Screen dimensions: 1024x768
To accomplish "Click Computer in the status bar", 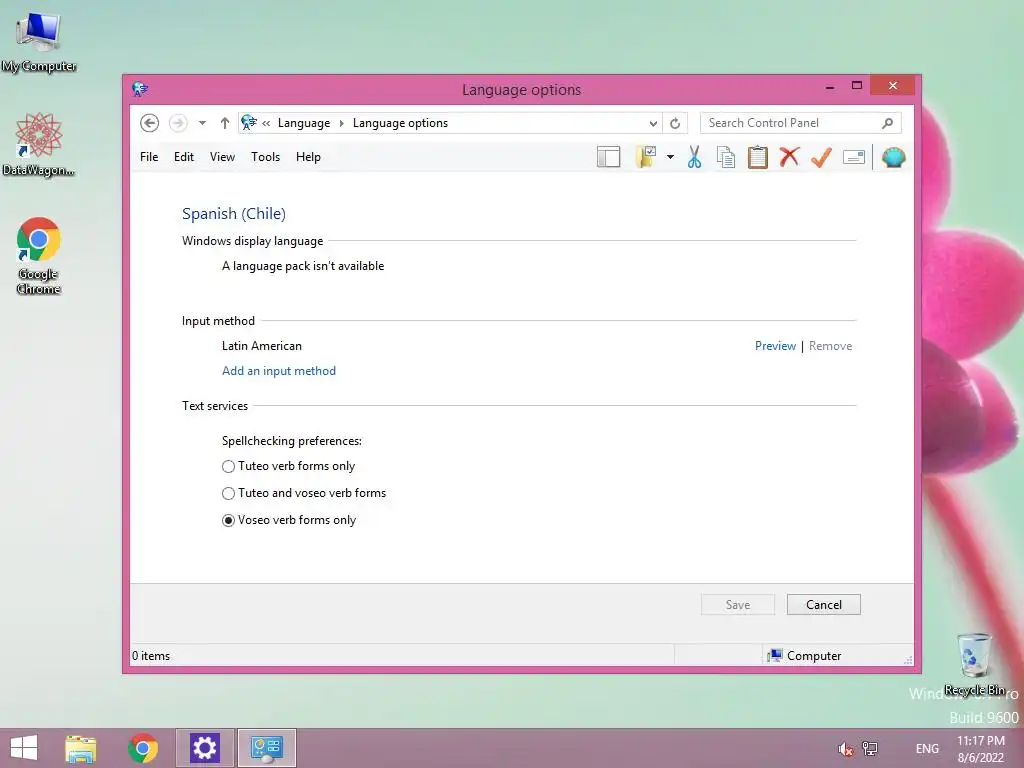I will pos(805,656).
